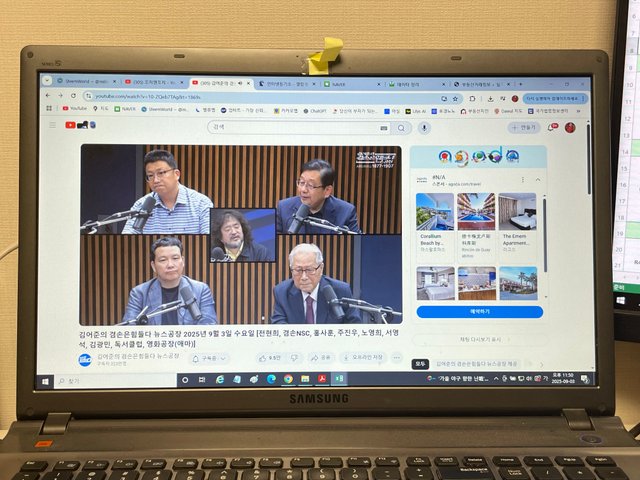
Task: Click the page vertical scrollbar
Action: click(589, 159)
